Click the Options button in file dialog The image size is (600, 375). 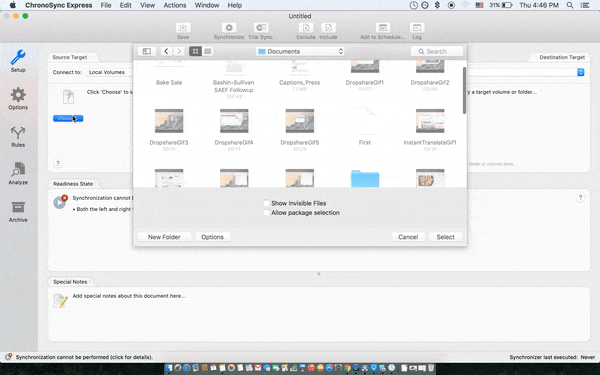click(212, 237)
